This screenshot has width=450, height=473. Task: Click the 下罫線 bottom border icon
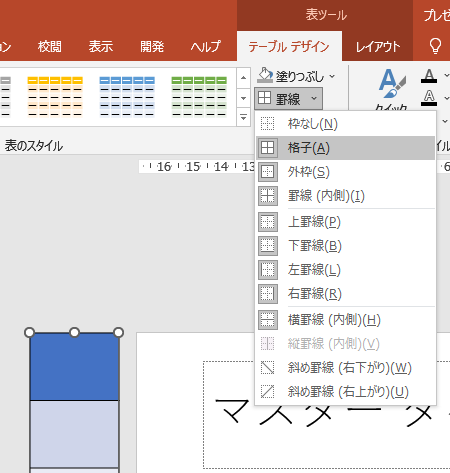[x=268, y=246]
